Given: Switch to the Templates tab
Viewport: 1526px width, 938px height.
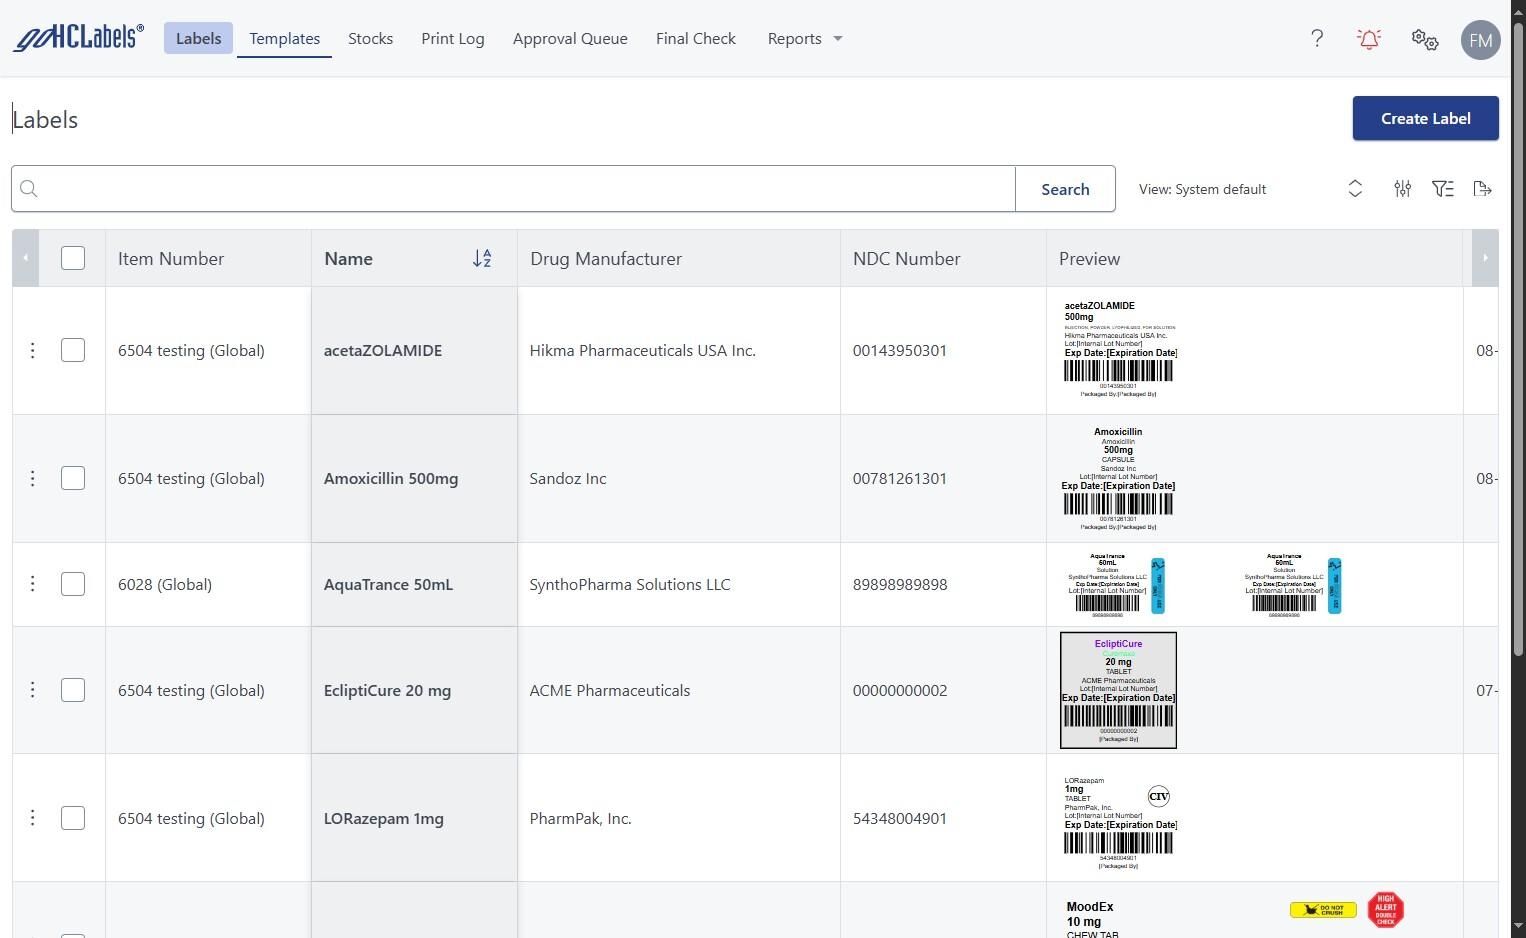Looking at the screenshot, I should coord(284,39).
